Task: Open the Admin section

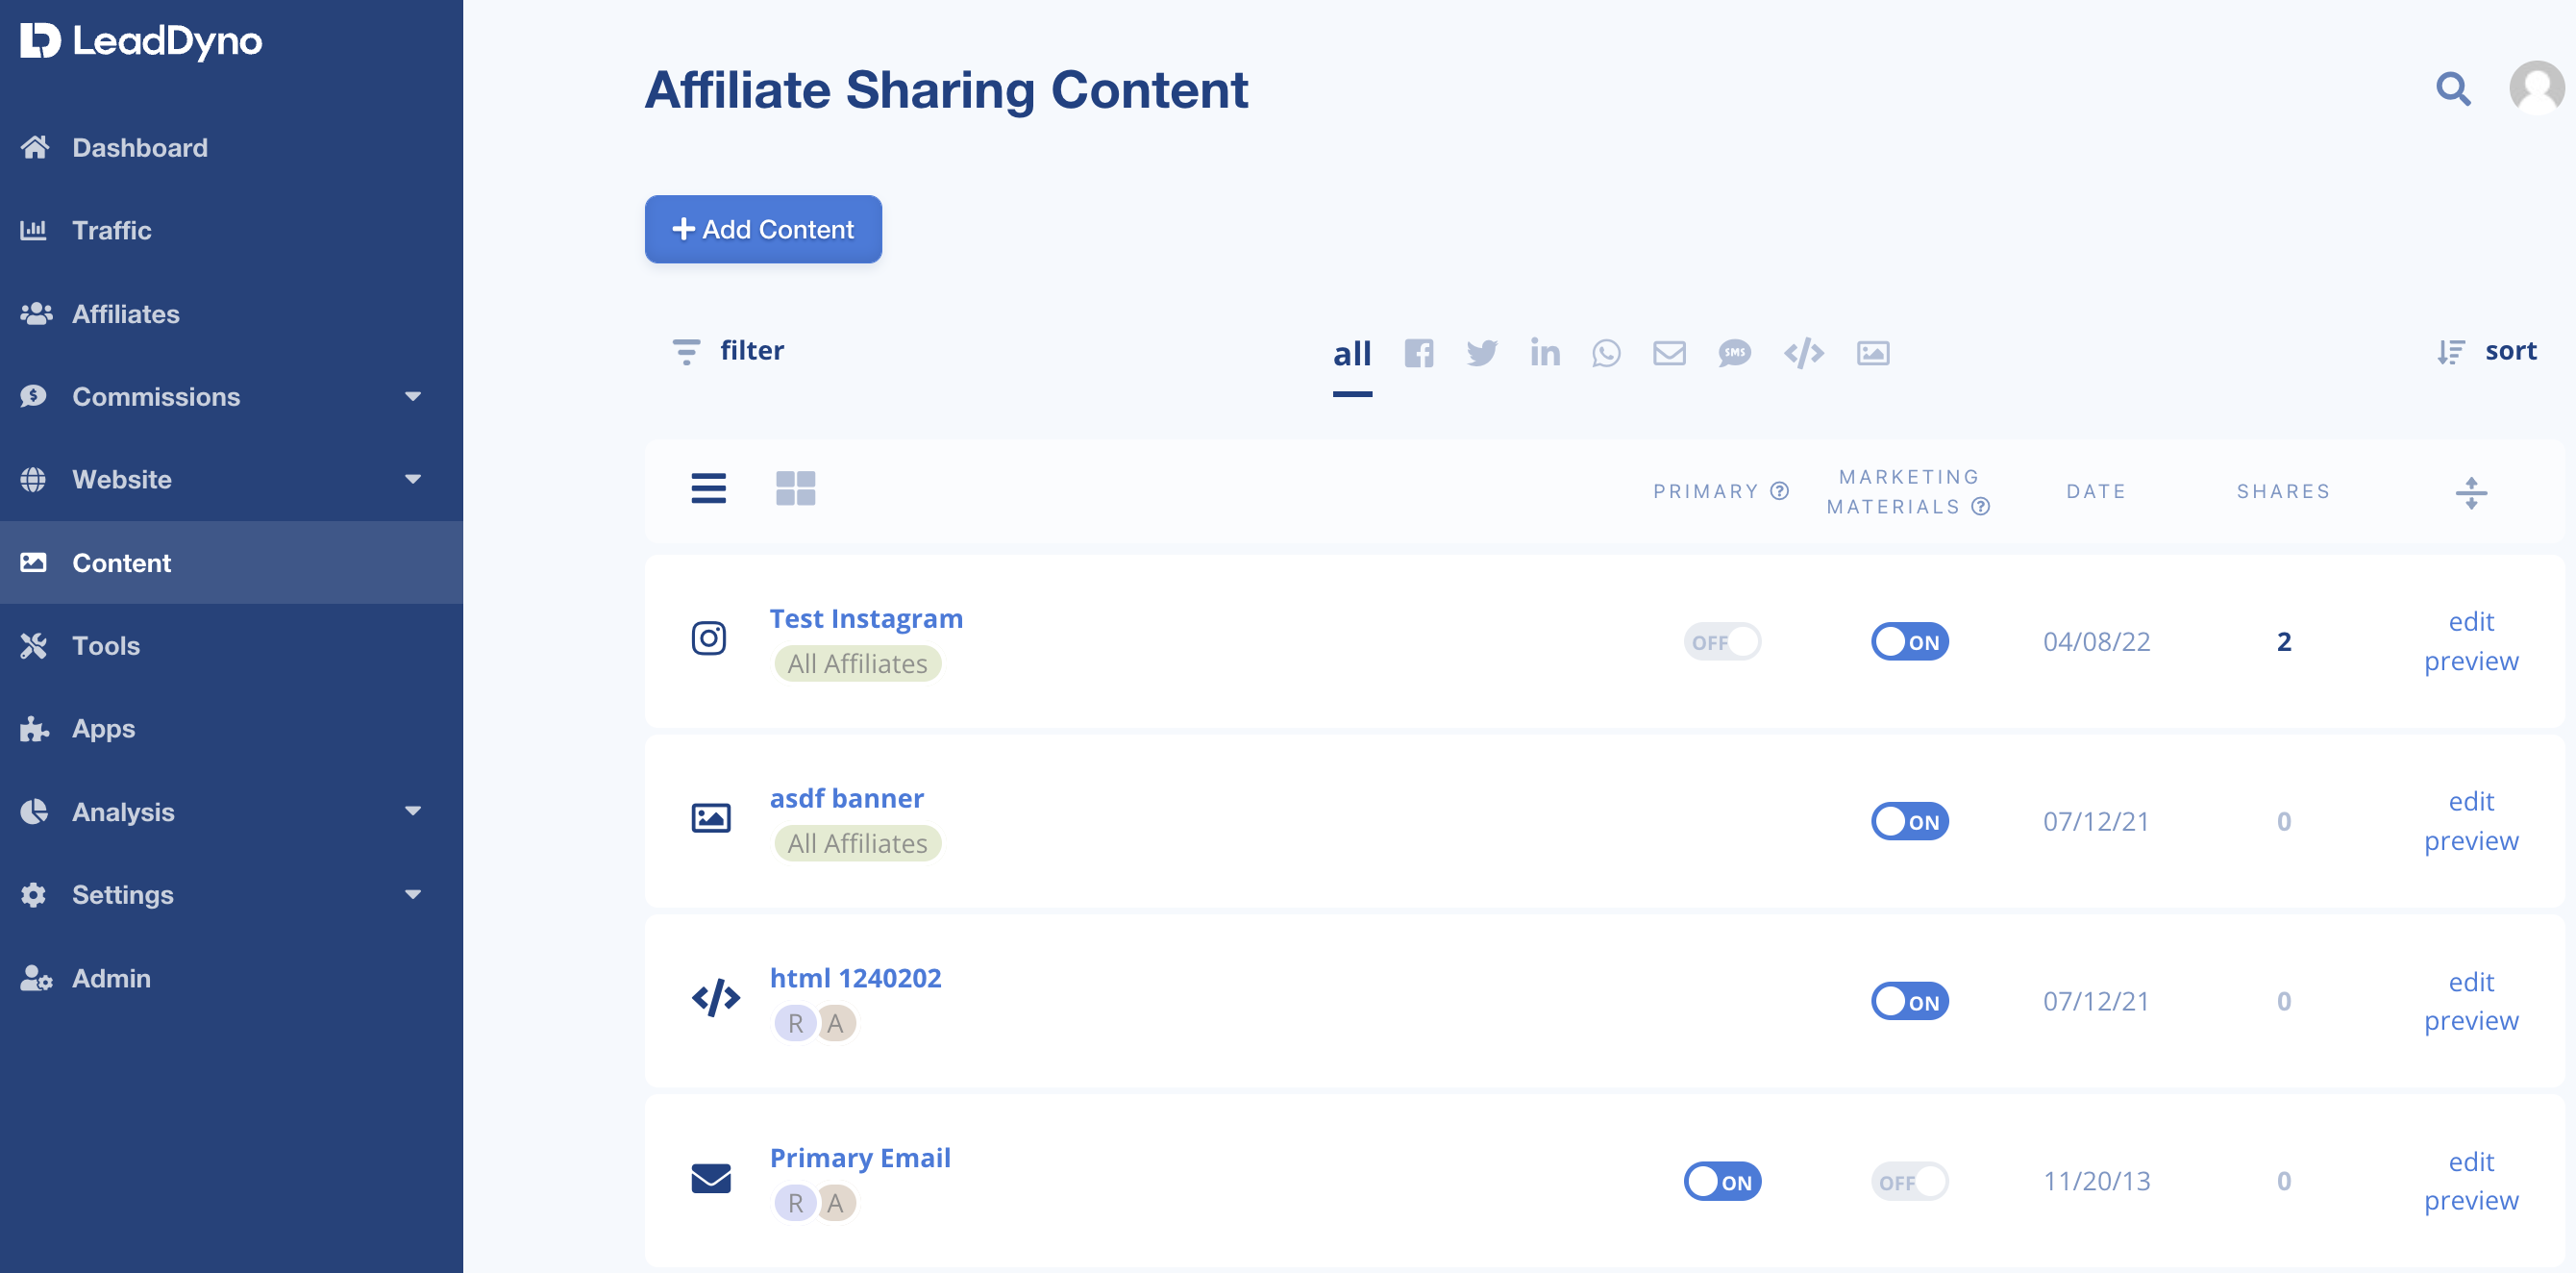Action: point(231,978)
